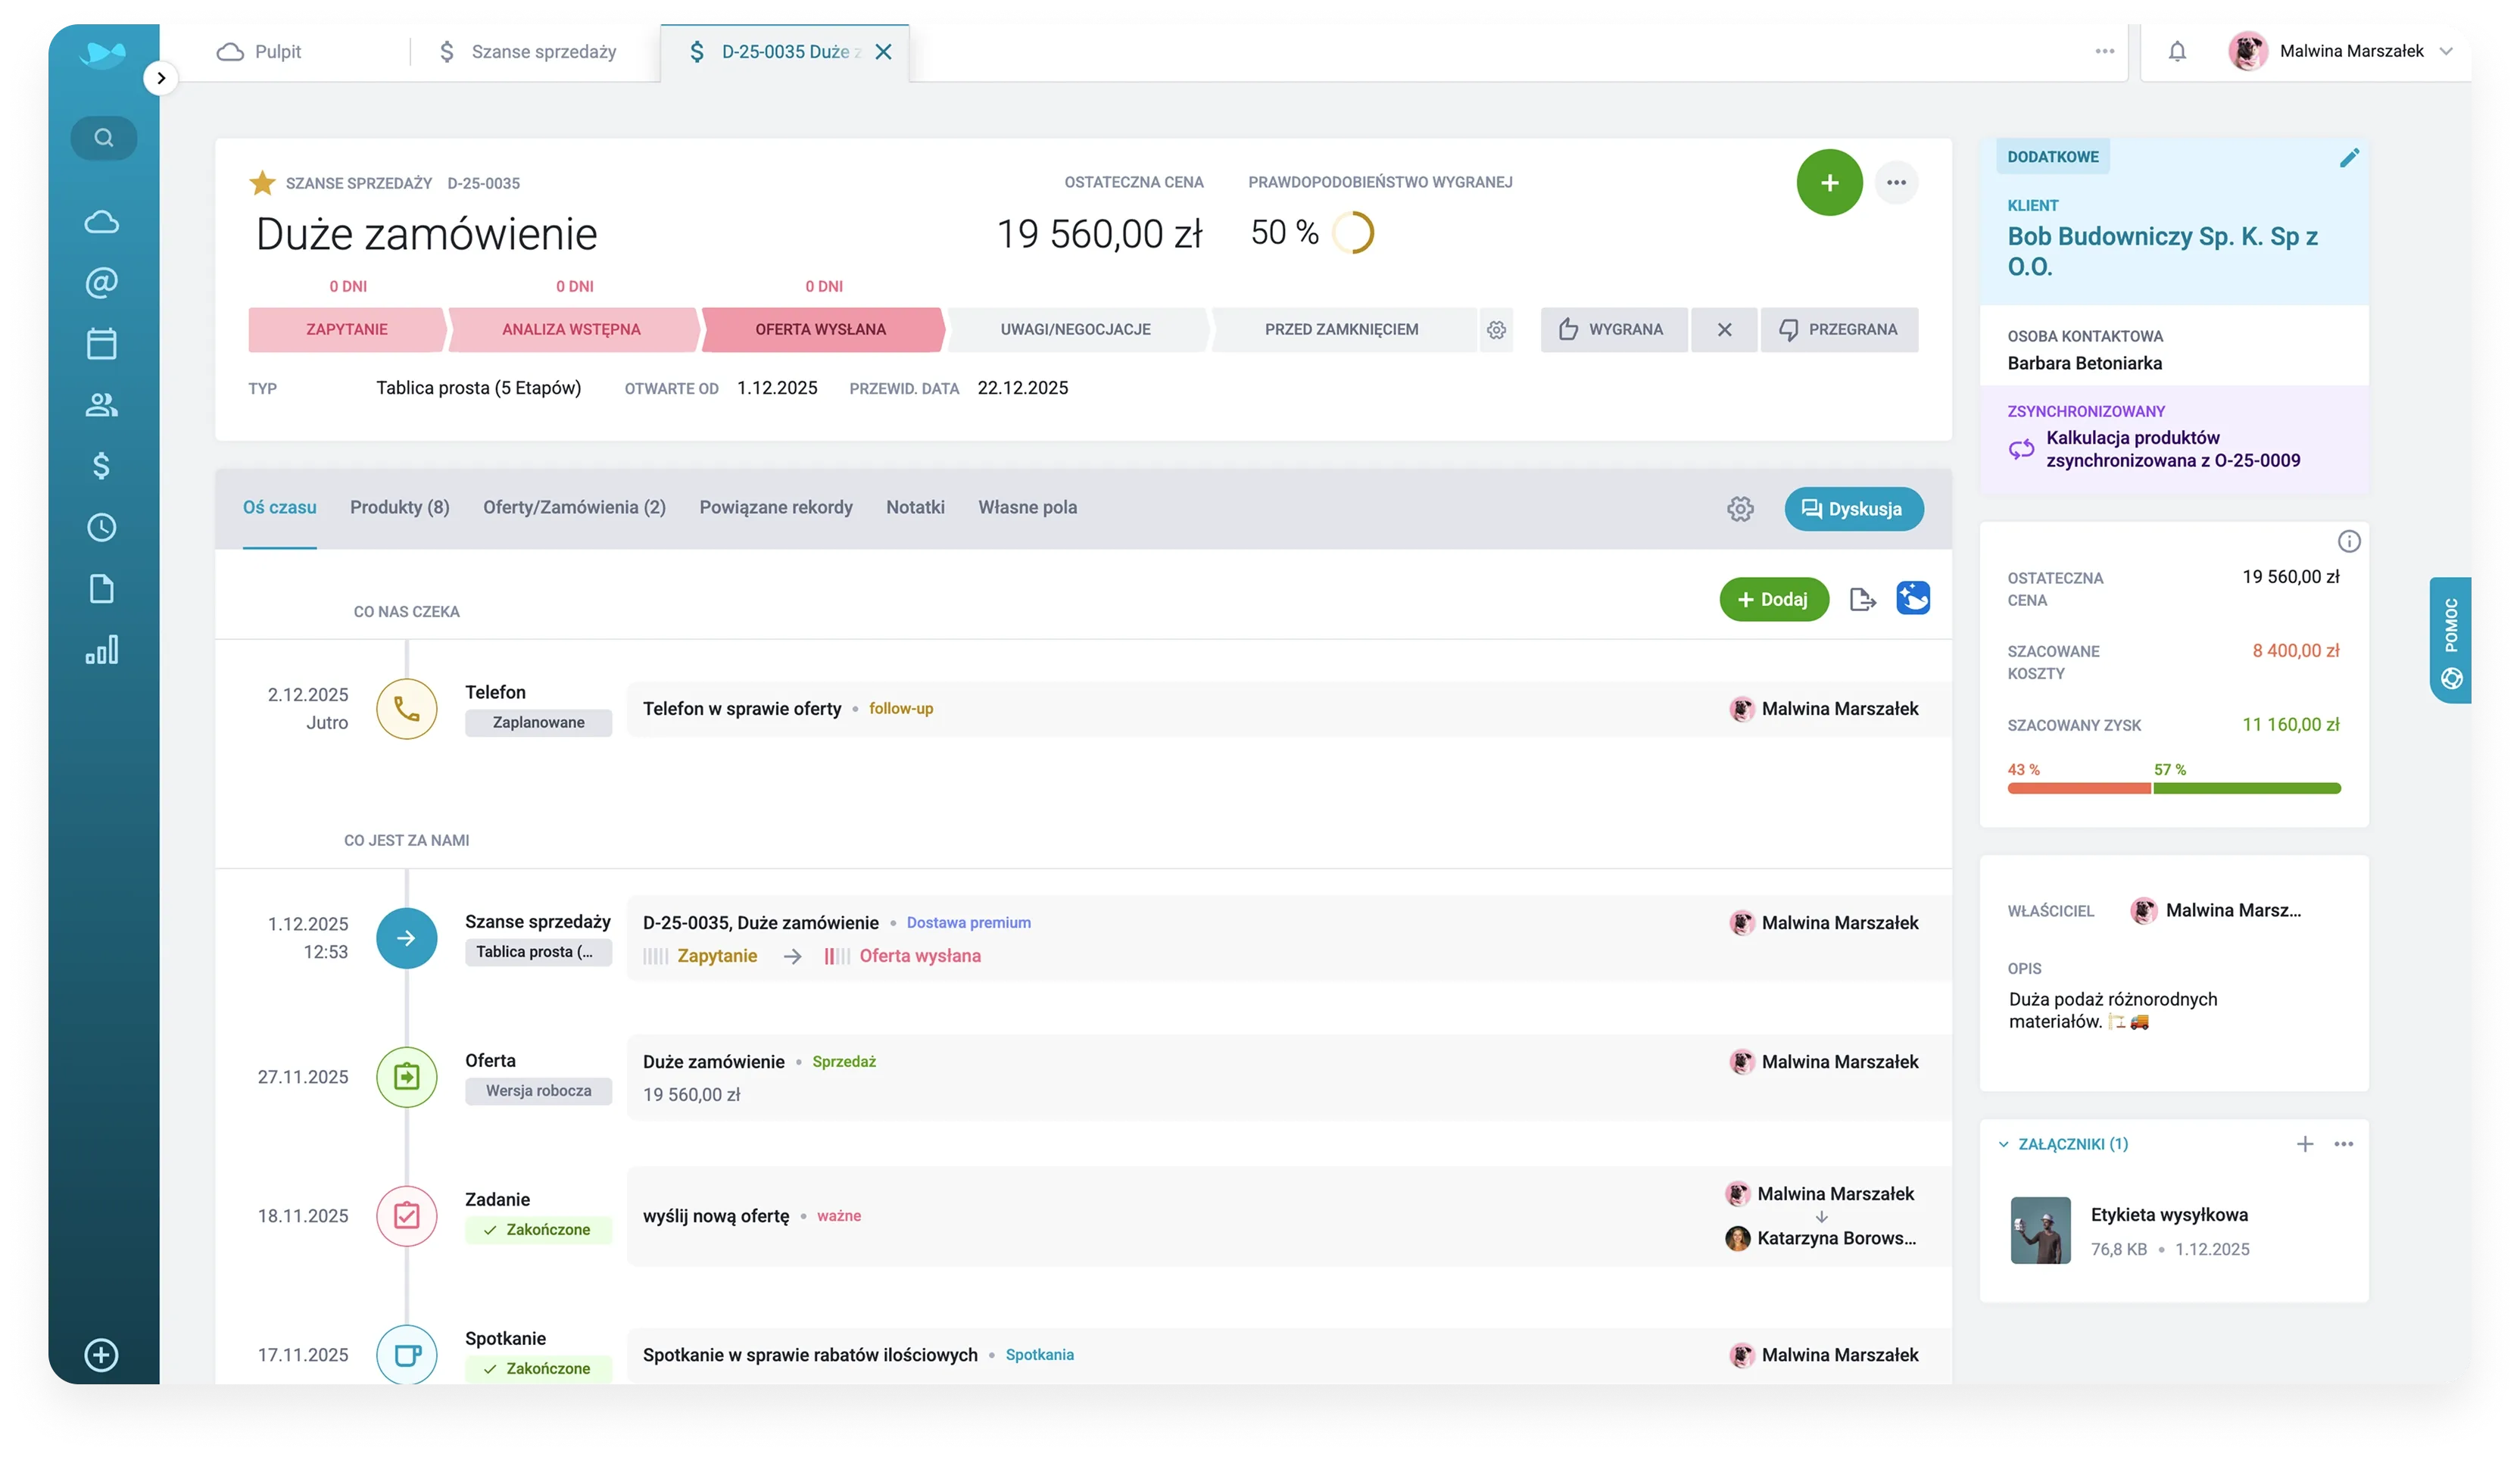2520x1457 pixels.
Task: Open the Etykieta wysyłkowa attachment thumbnail
Action: 2041,1230
